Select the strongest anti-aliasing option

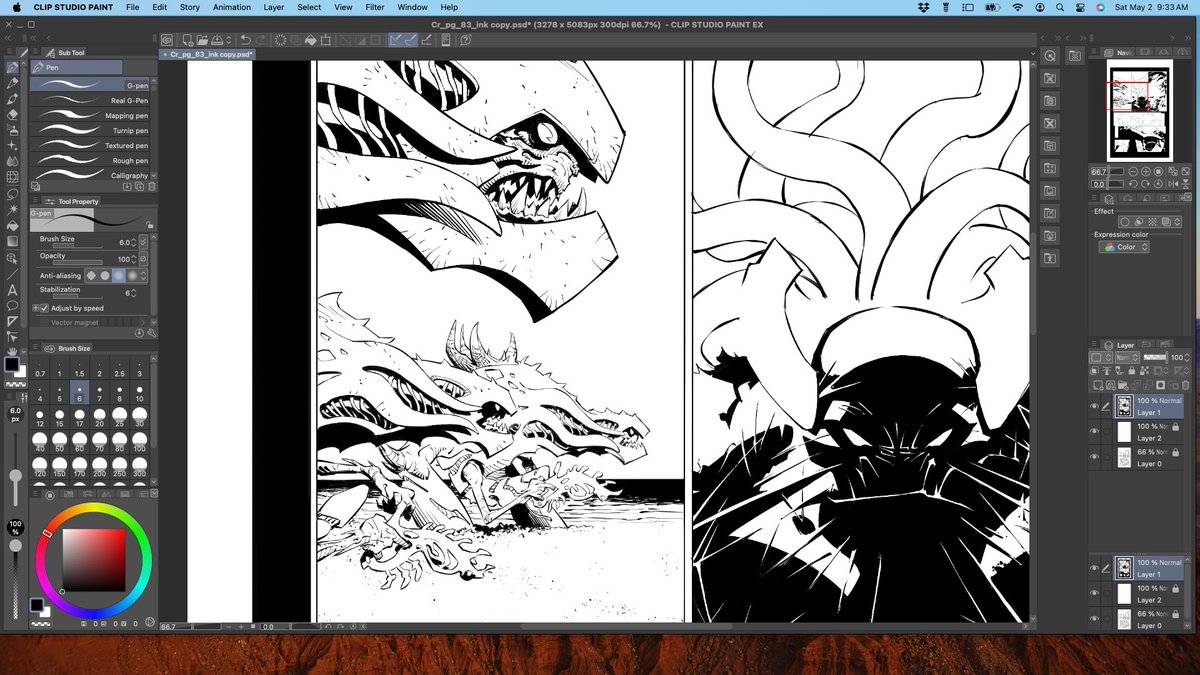click(132, 275)
